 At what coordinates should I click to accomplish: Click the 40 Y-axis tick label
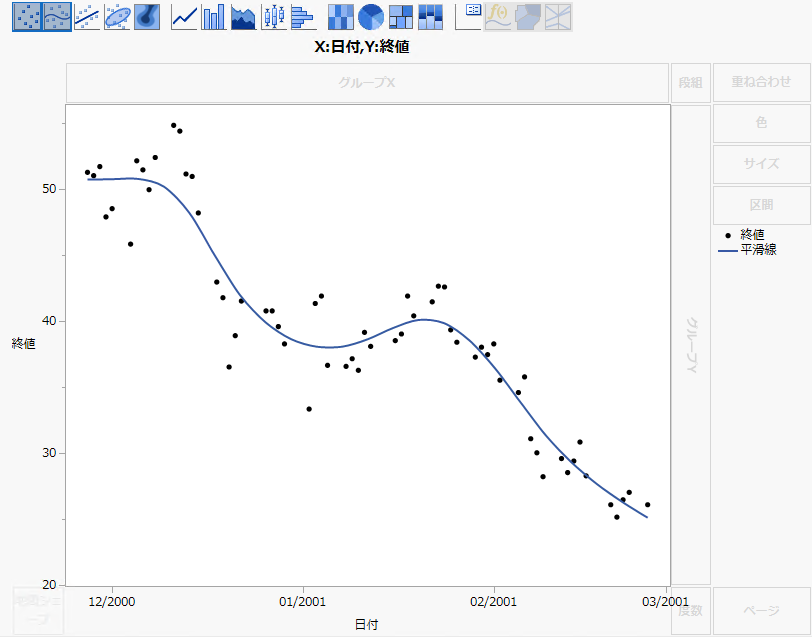(49, 321)
